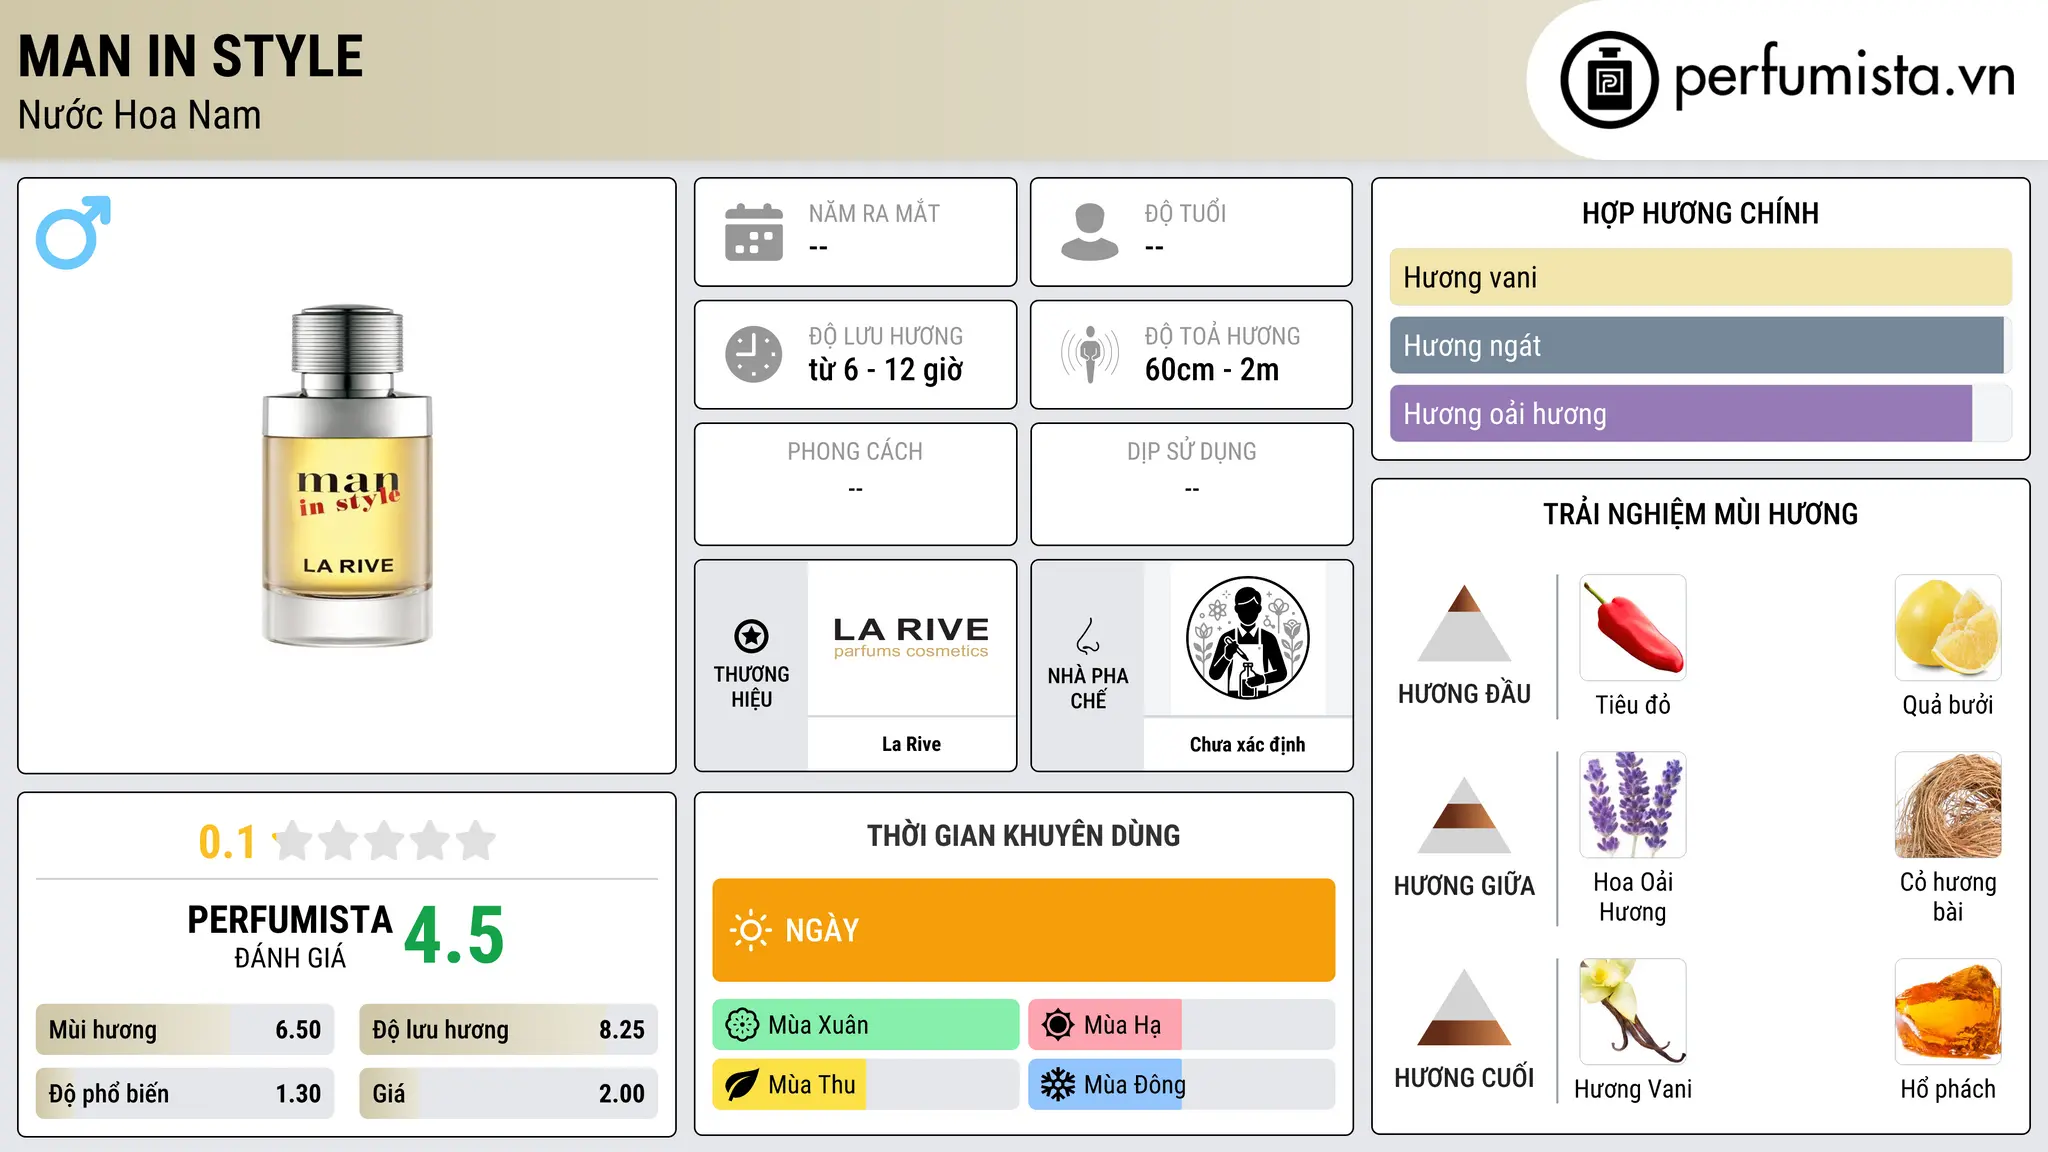Click the Mùa Hạ season bar

pos(1182,1025)
